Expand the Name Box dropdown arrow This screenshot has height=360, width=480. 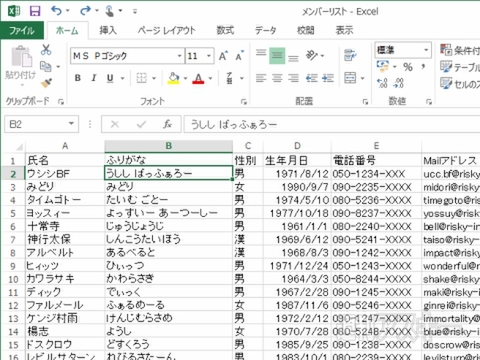[71, 124]
